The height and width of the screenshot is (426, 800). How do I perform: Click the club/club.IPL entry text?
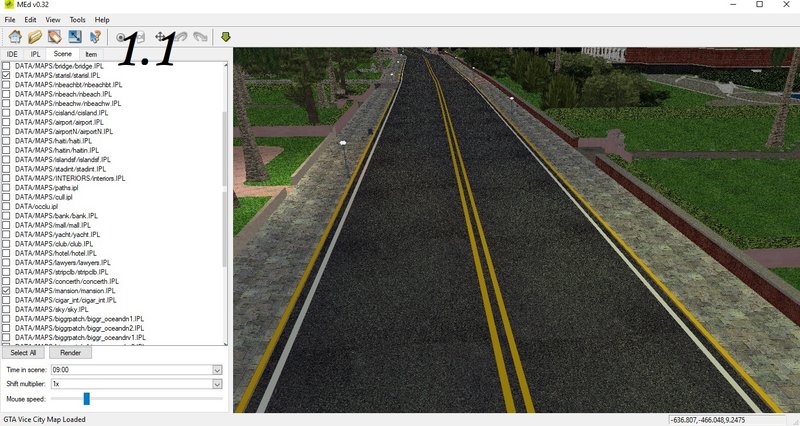click(54, 244)
